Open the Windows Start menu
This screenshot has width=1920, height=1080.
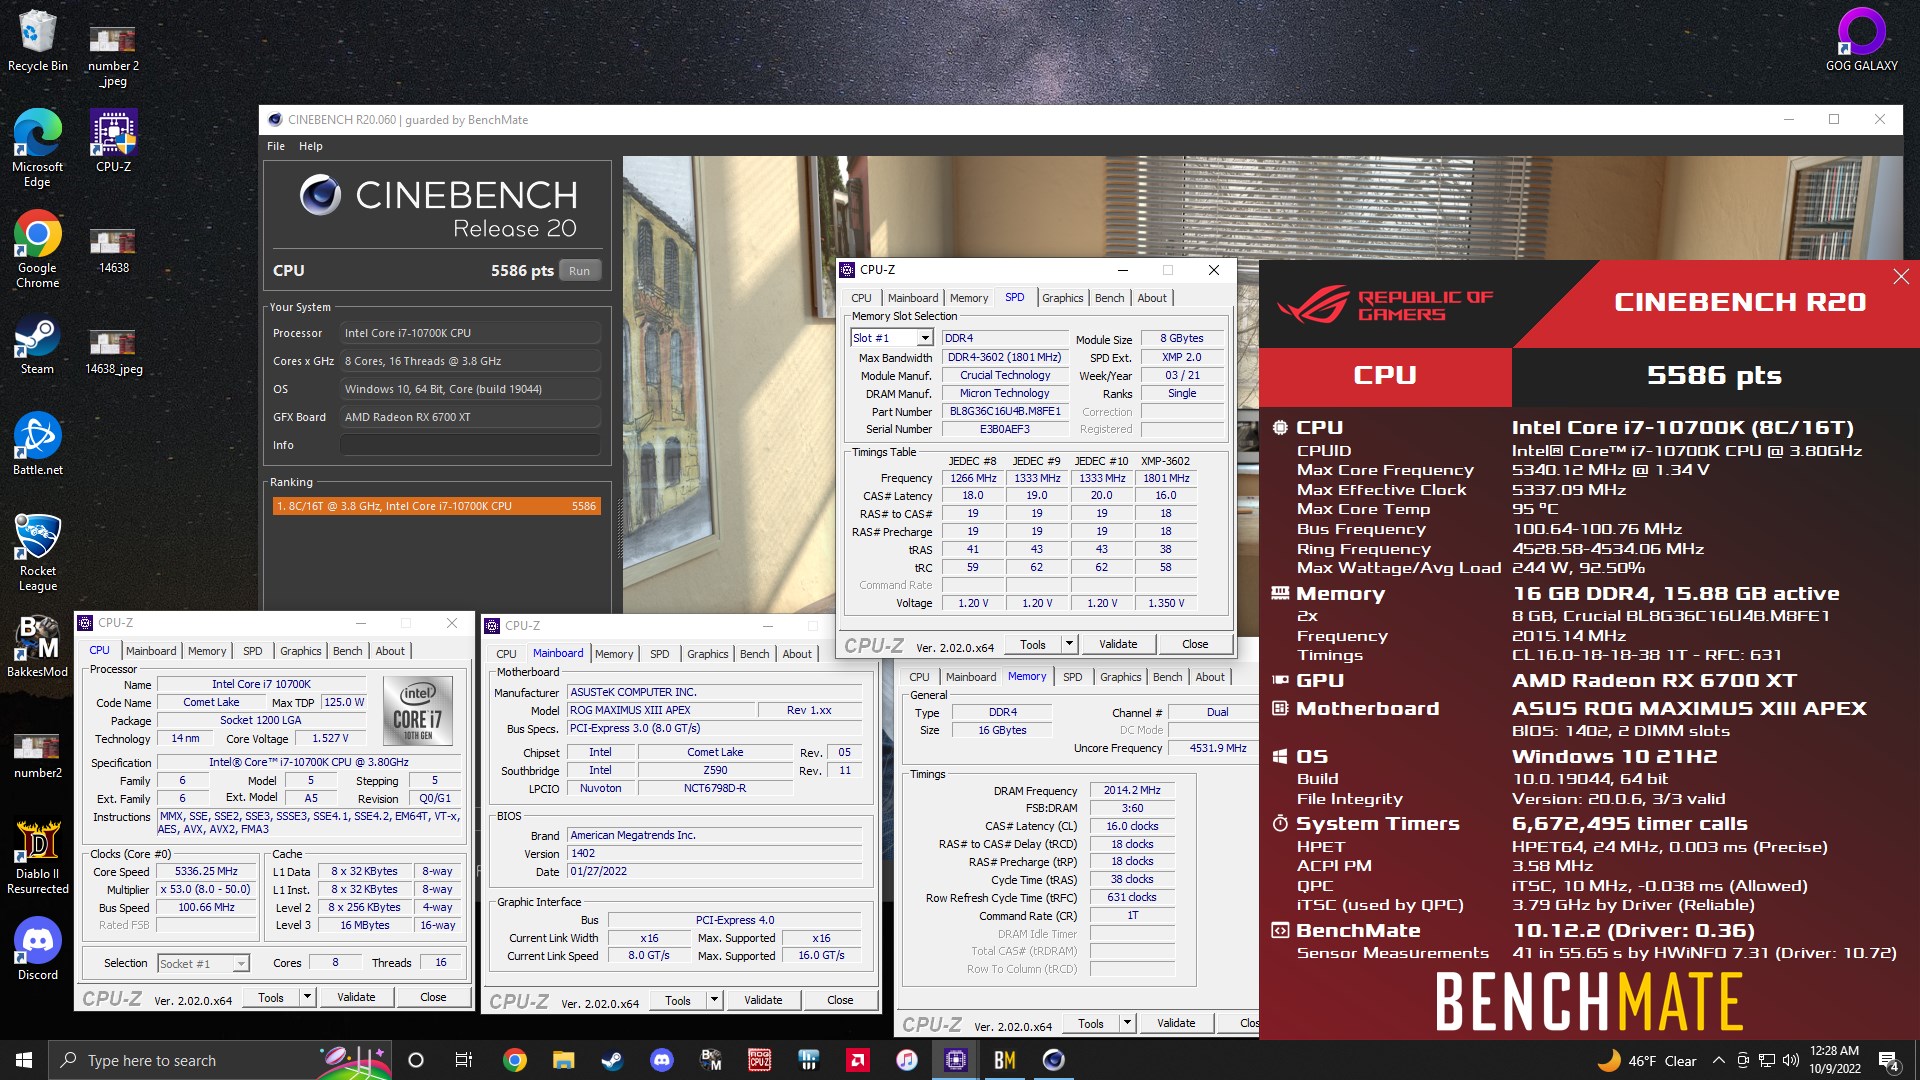[24, 1060]
